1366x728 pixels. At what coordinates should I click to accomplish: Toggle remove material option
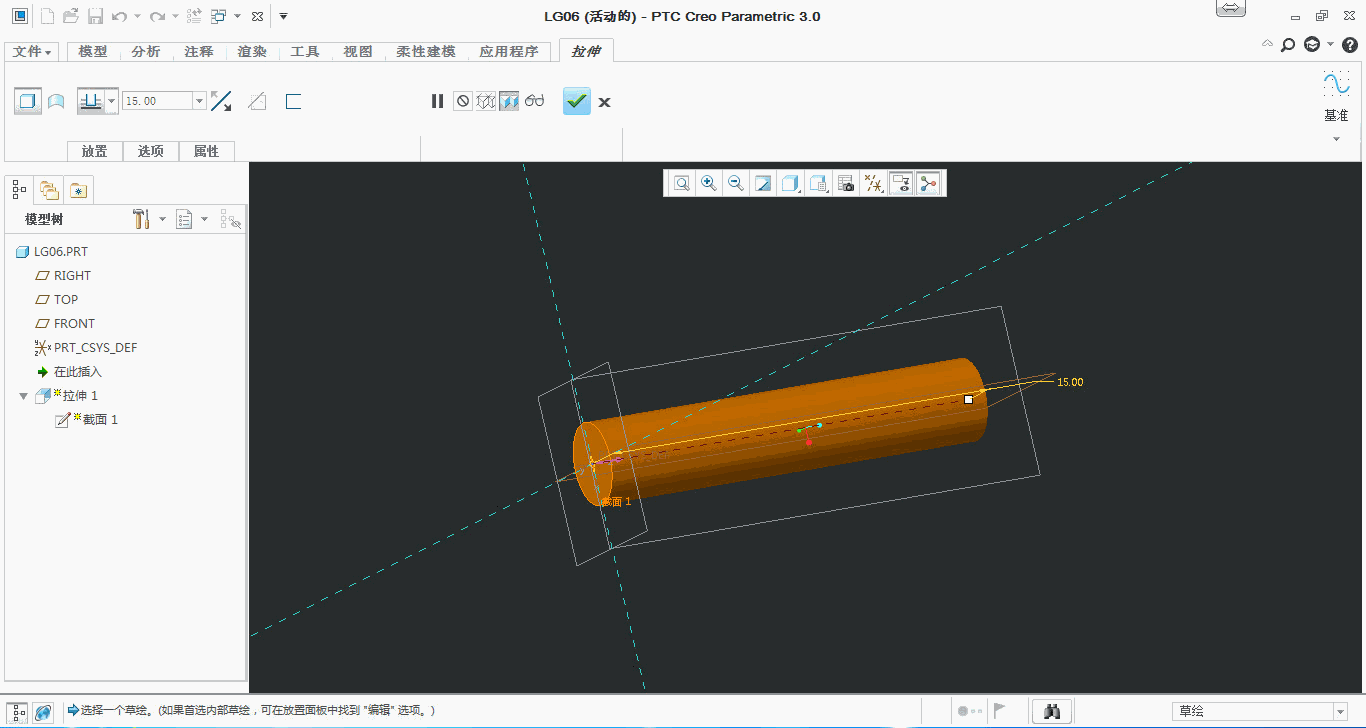tap(257, 101)
